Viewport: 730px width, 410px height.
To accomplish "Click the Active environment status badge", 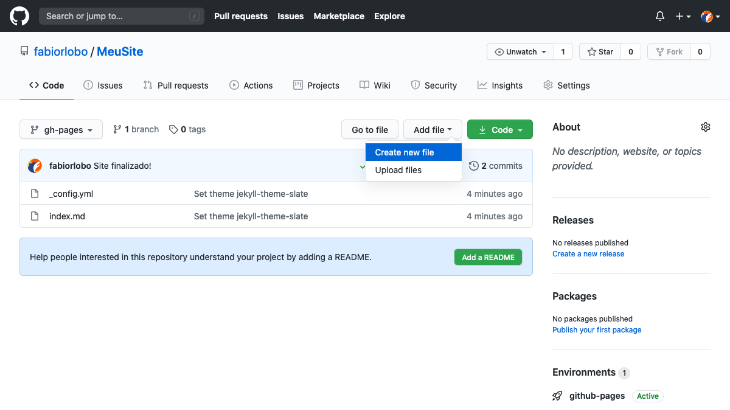I will (648, 396).
